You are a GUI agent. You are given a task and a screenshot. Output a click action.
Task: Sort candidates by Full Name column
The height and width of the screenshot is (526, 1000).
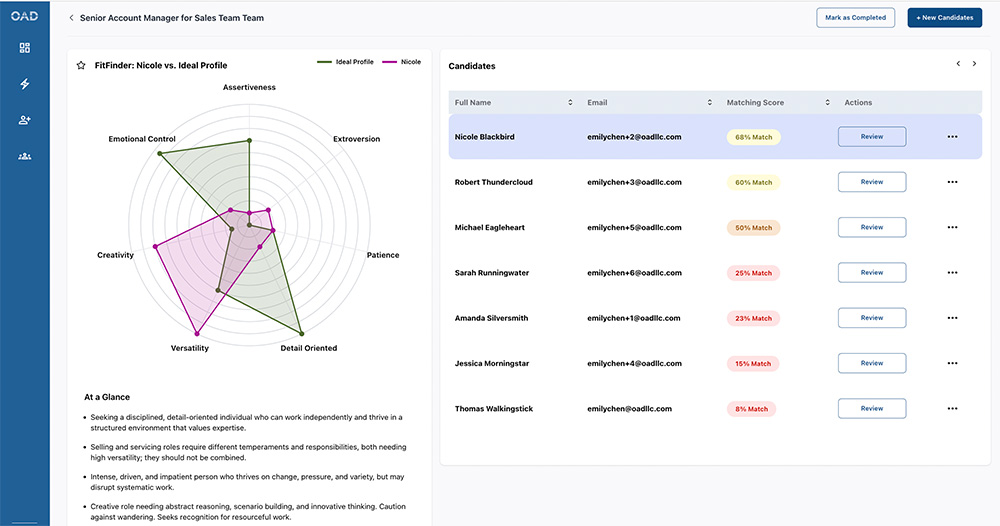tap(570, 103)
